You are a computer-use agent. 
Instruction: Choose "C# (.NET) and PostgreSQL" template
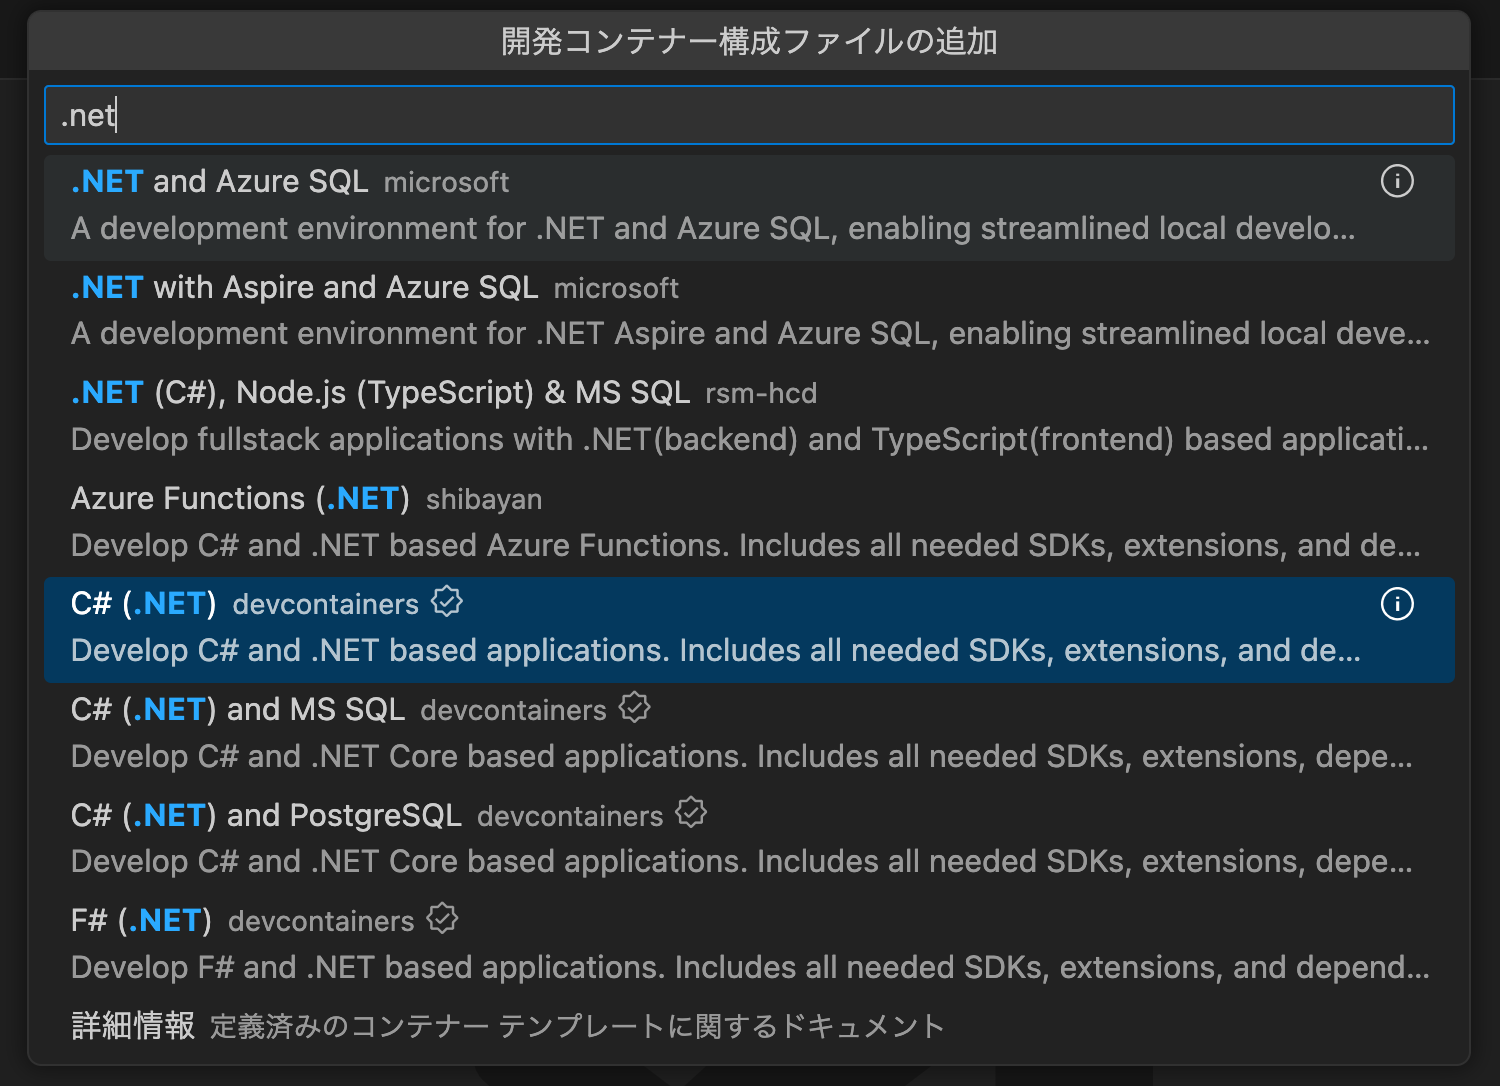tap(749, 841)
